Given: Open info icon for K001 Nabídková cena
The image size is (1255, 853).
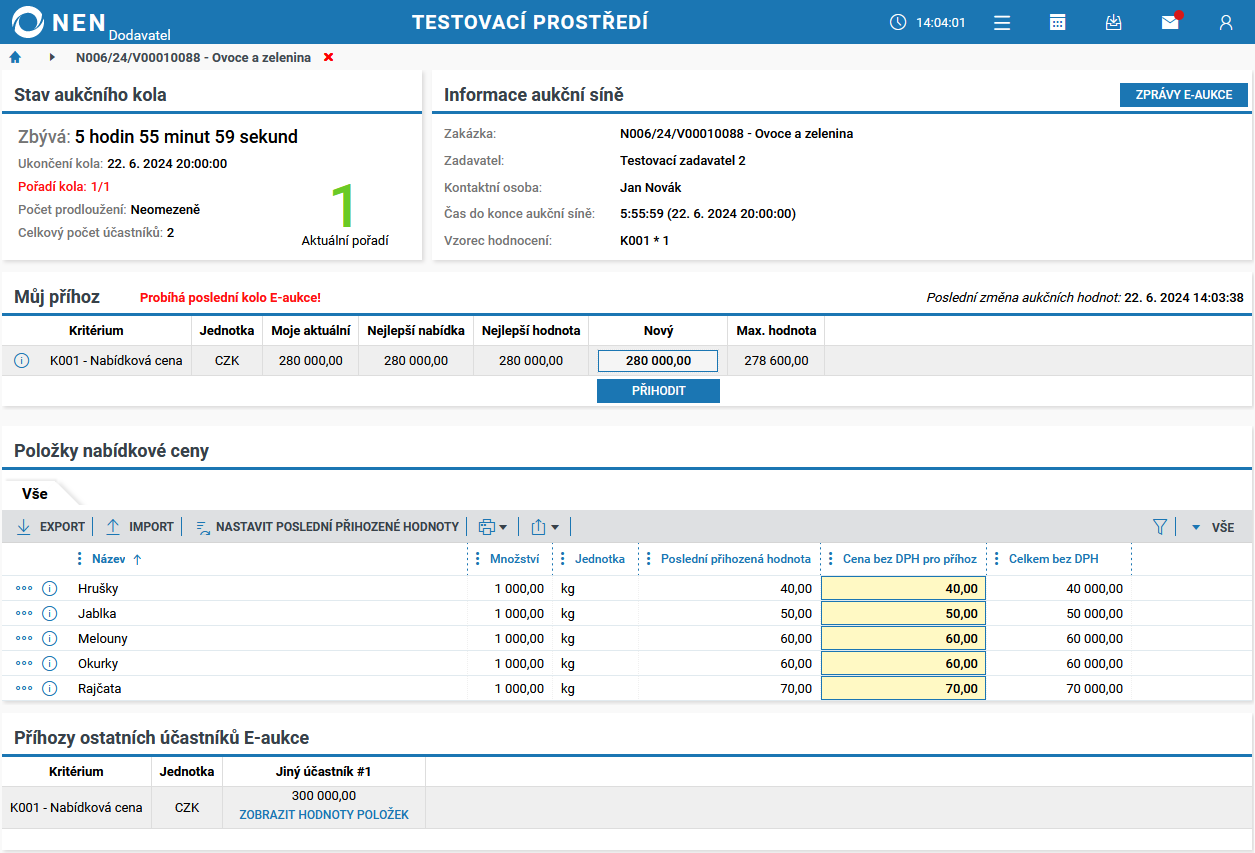Looking at the screenshot, I should [x=22, y=360].
